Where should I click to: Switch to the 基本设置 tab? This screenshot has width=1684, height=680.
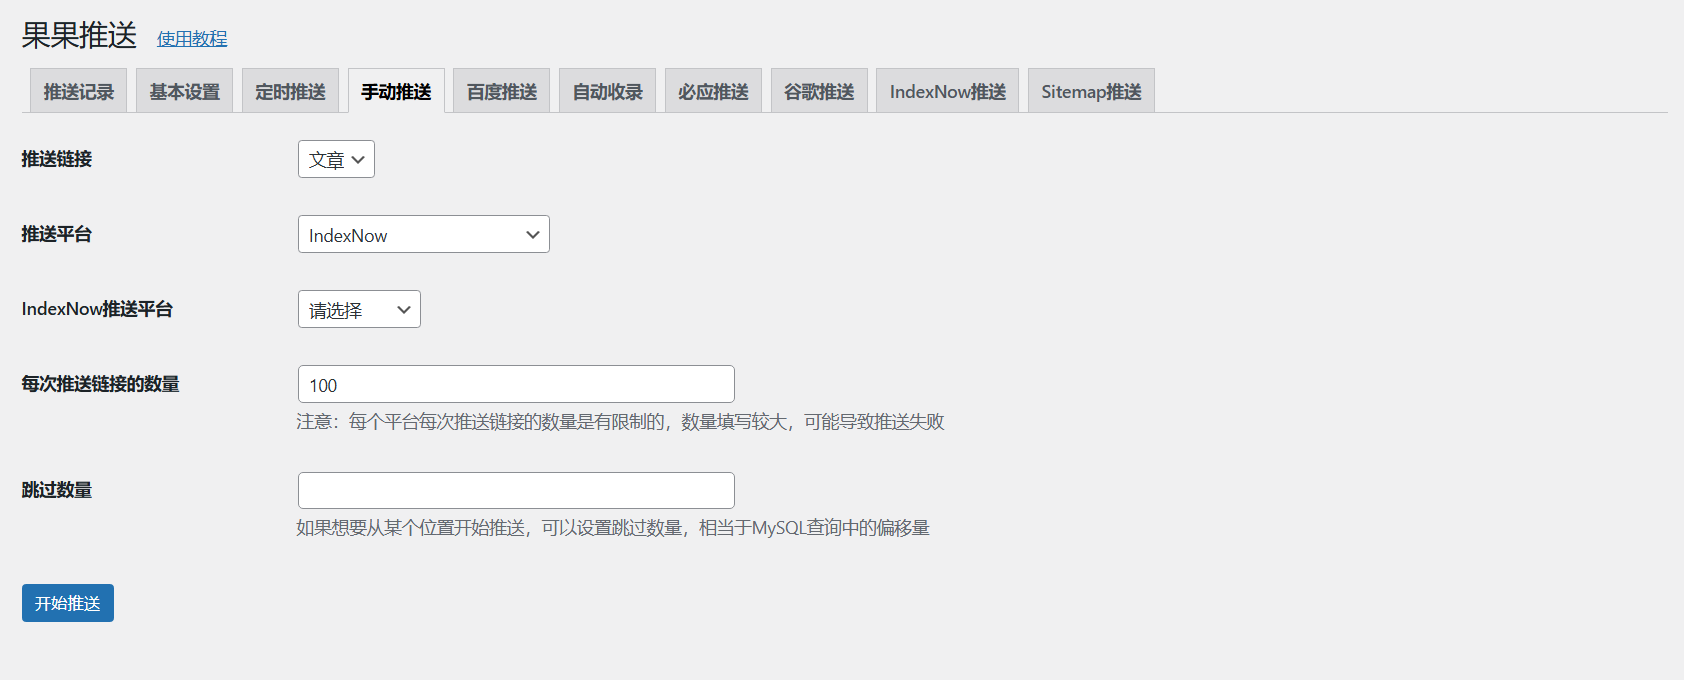click(185, 91)
